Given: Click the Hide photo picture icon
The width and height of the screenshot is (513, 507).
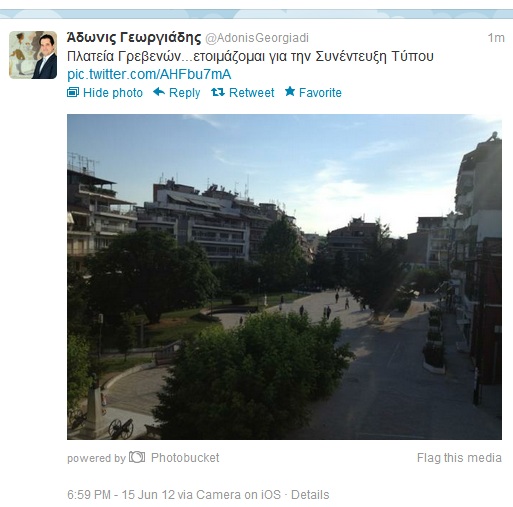Looking at the screenshot, I should [x=73, y=92].
